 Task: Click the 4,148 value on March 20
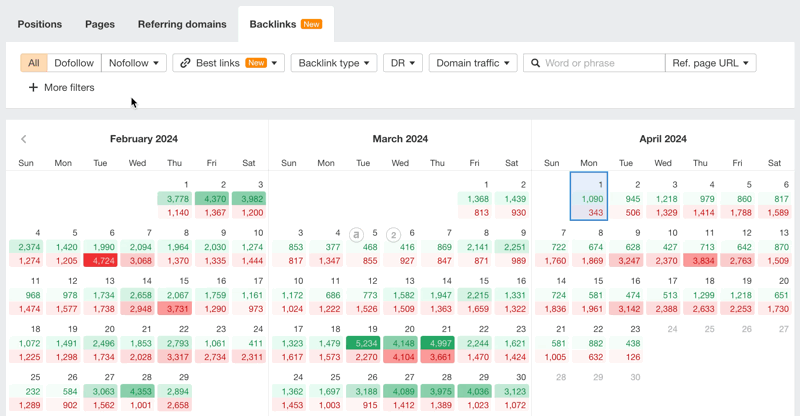(401, 343)
